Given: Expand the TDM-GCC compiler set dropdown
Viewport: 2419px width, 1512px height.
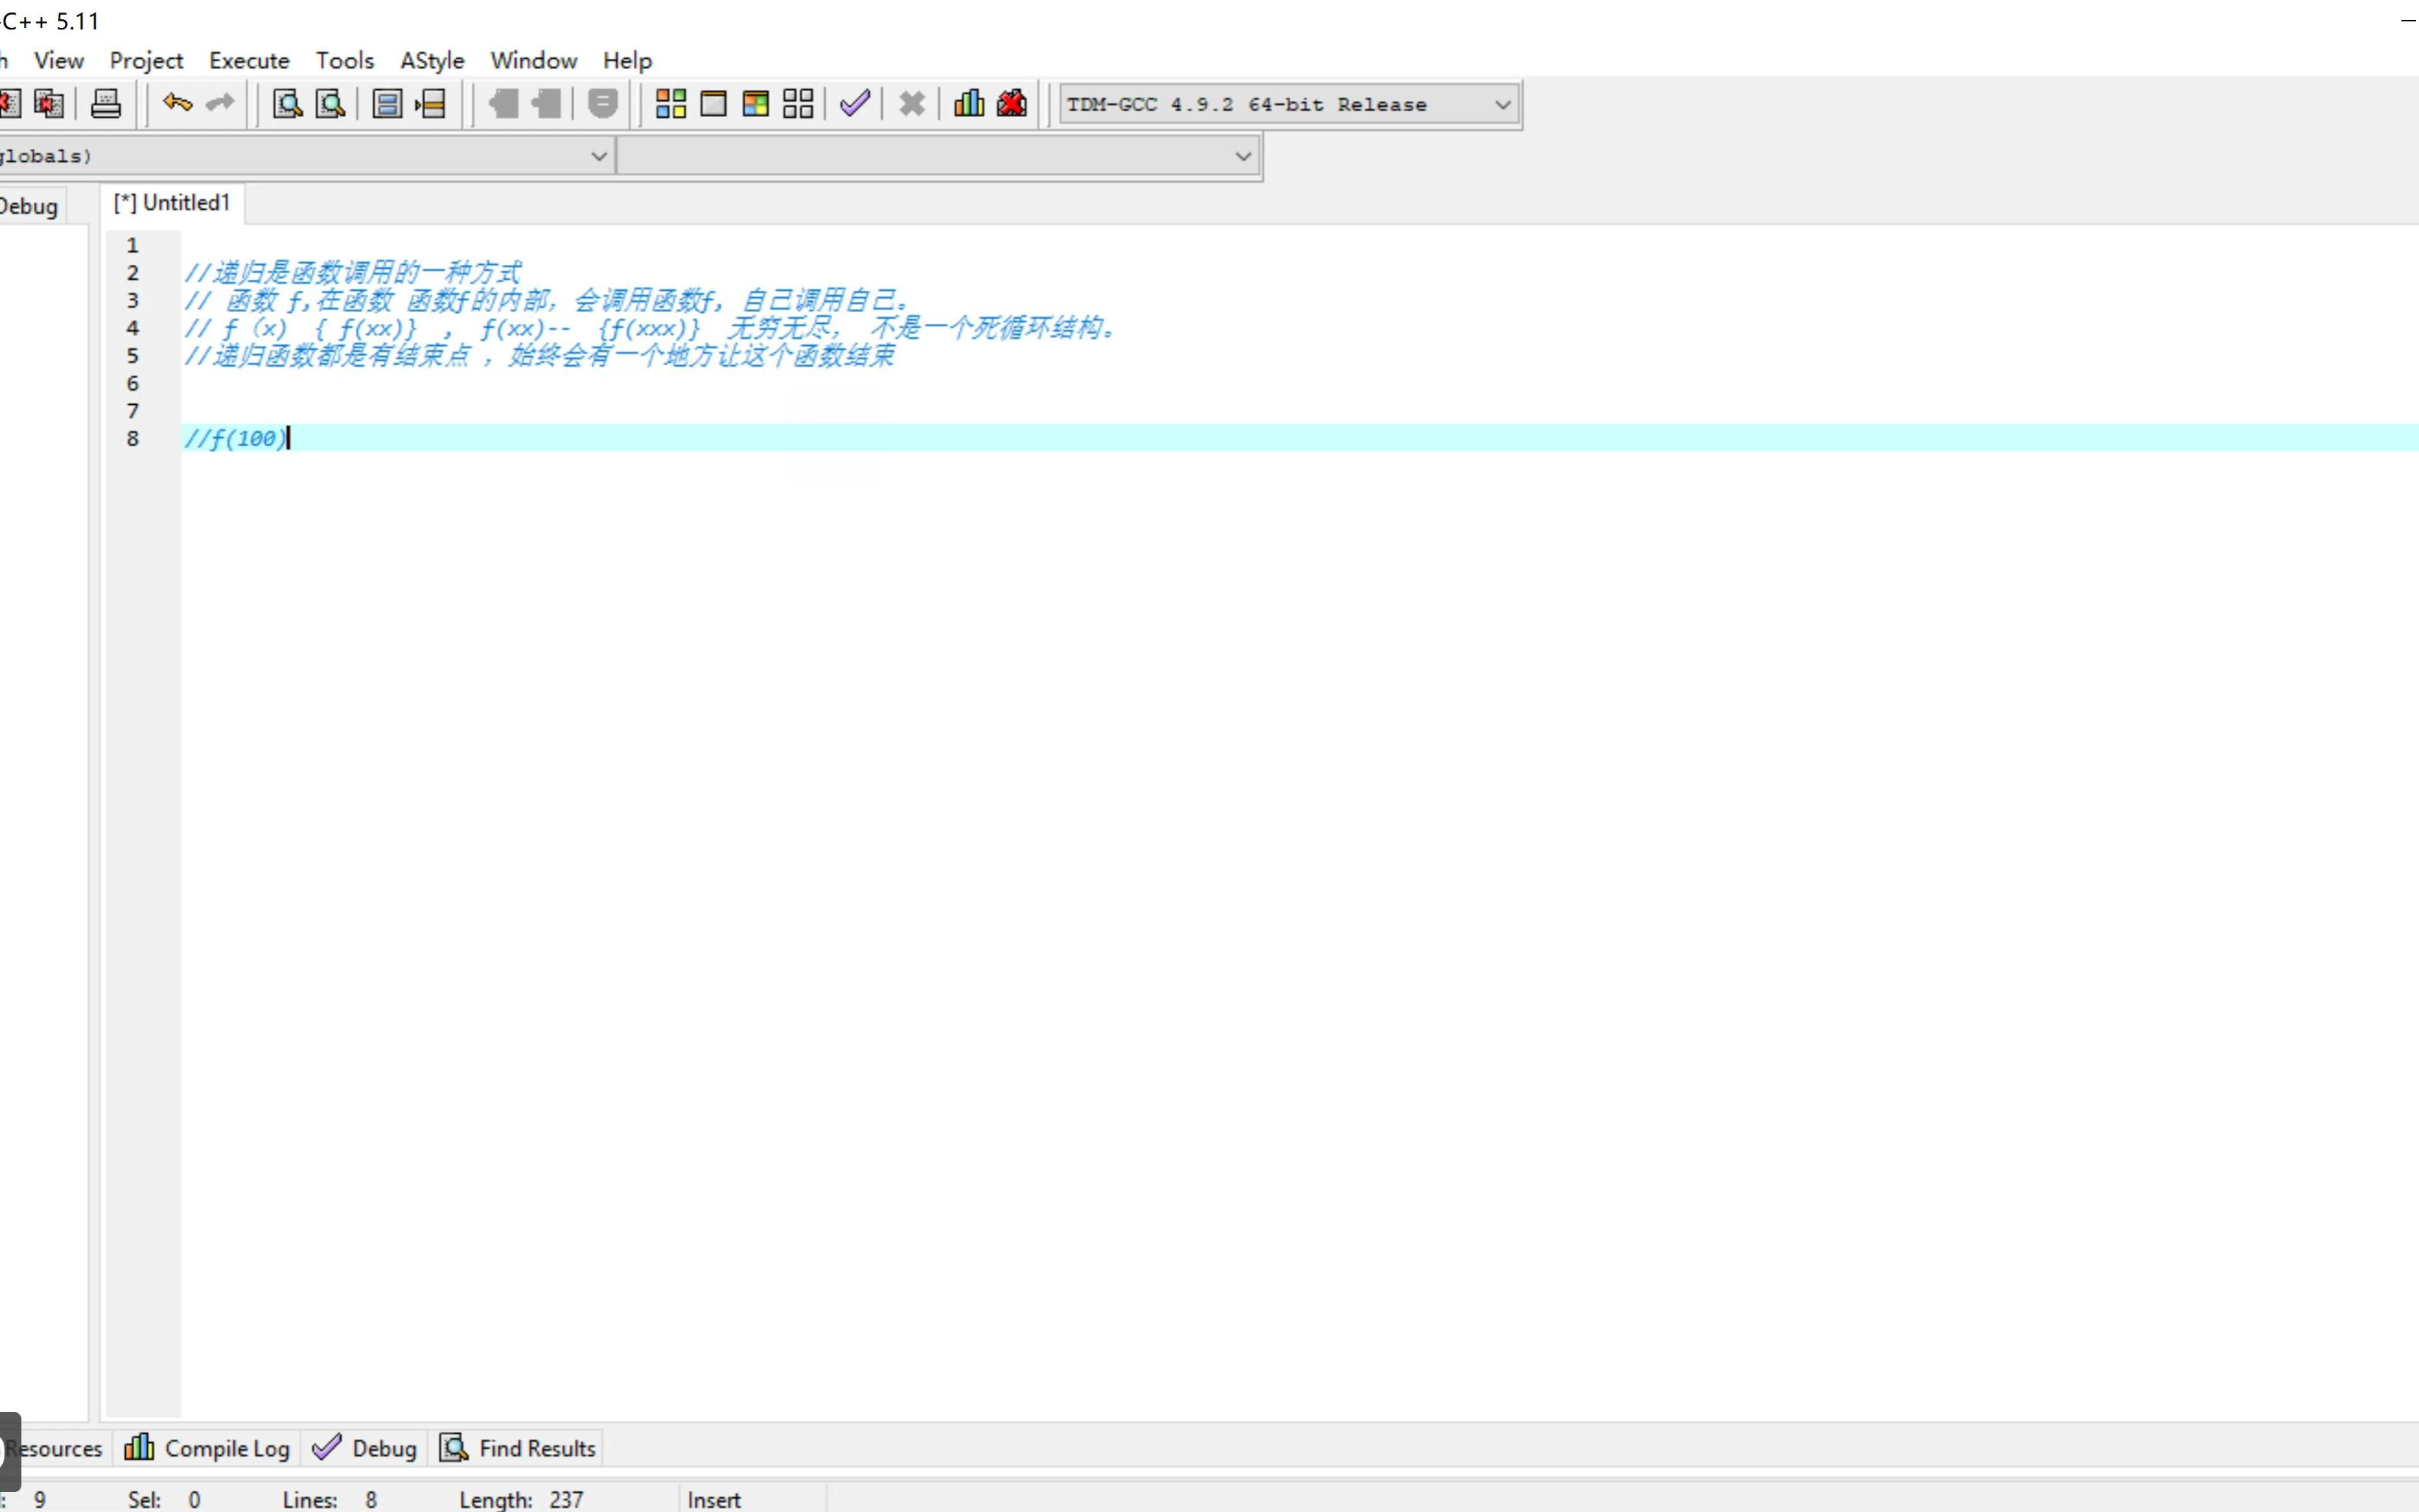Looking at the screenshot, I should tap(1501, 105).
